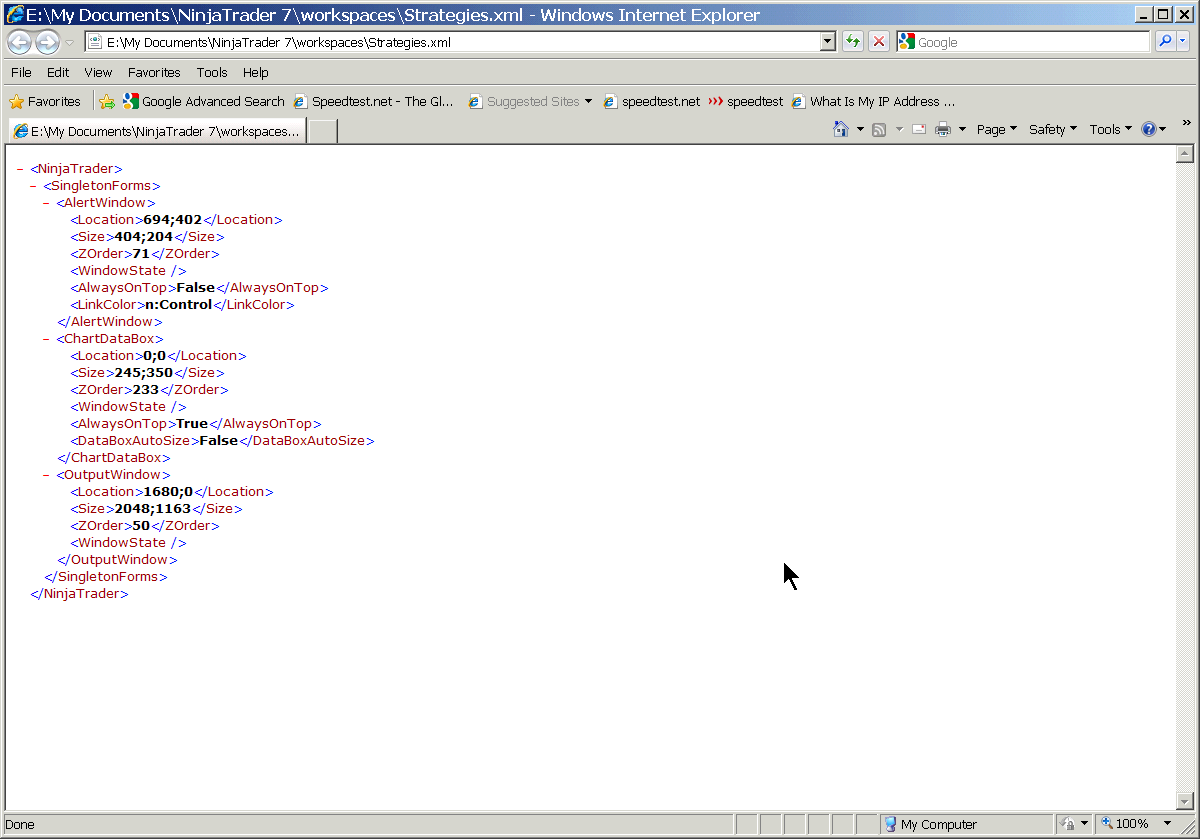Open the red-arrow speedtest favorite
The image size is (1200, 839).
(746, 101)
